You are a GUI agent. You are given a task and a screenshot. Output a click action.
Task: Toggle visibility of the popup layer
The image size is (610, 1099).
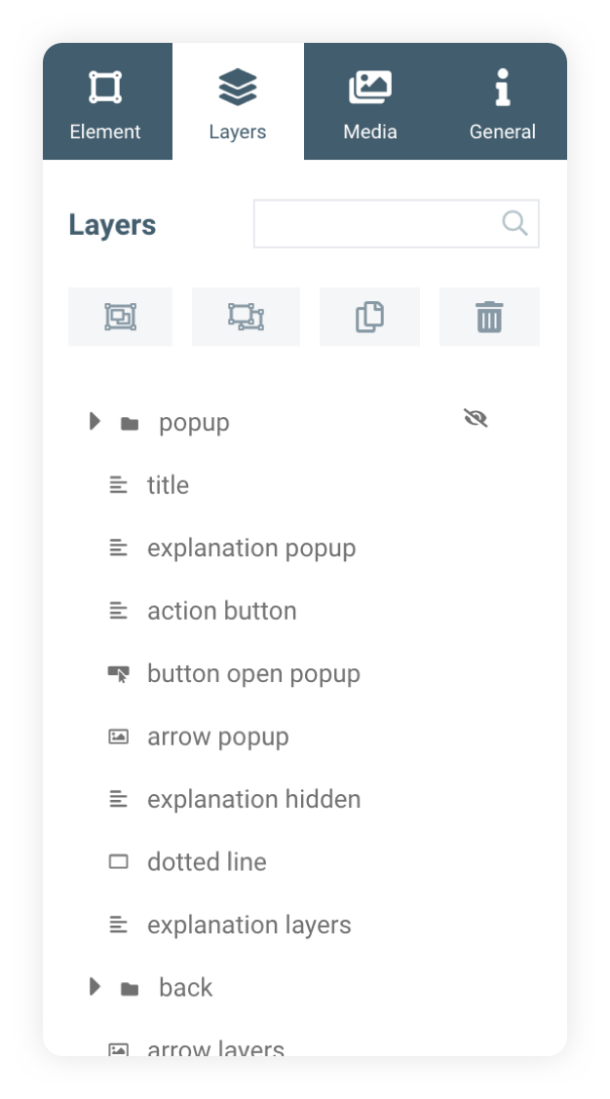[x=476, y=419]
